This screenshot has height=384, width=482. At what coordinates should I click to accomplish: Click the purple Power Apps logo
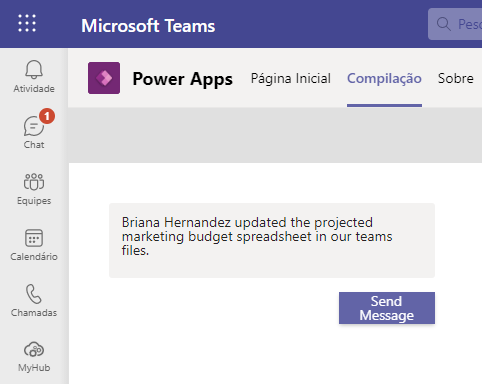click(x=104, y=78)
